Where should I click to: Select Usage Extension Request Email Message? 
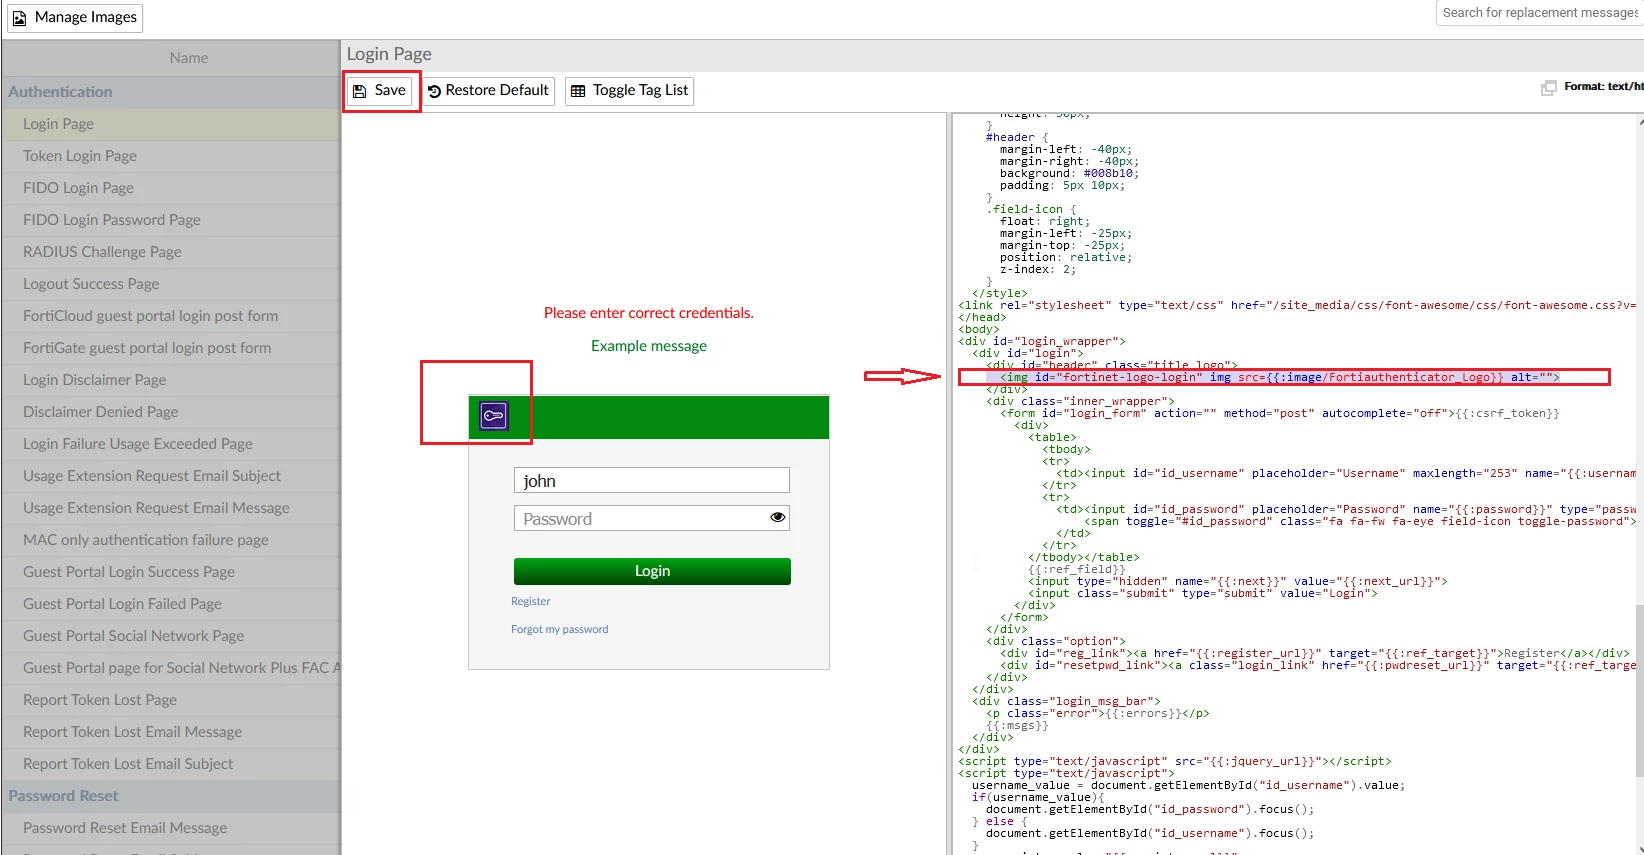(x=171, y=508)
